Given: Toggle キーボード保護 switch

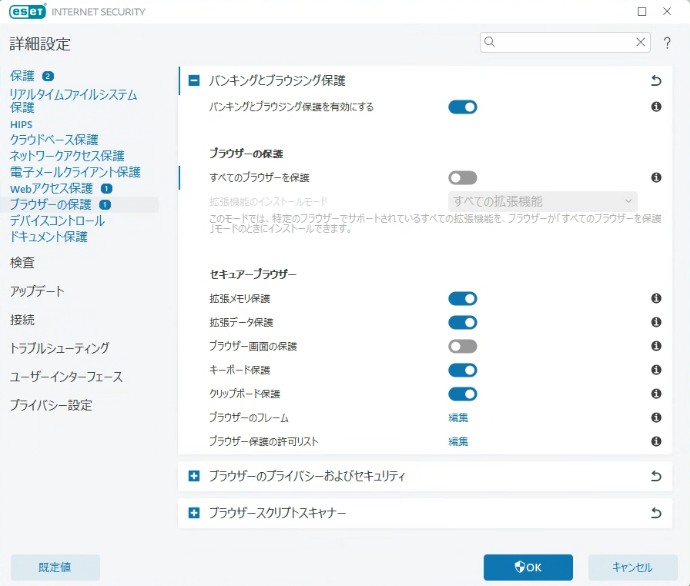Looking at the screenshot, I should 462,370.
